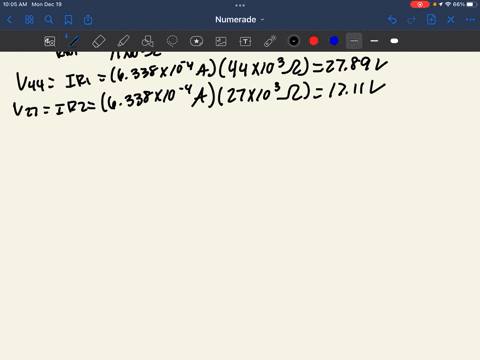Select the Lasso tool
Viewport: 480px width, 360px height.
click(x=172, y=41)
